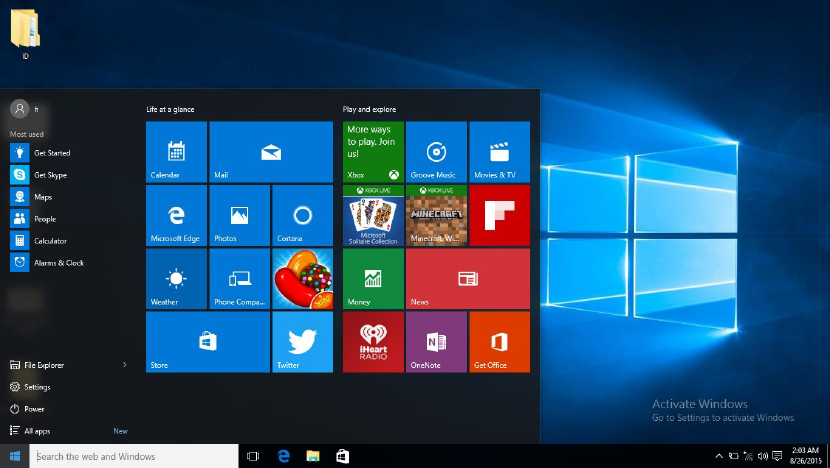Expand the File Explorer jump list arrow
Screen dimensions: 830x468
click(x=125, y=365)
